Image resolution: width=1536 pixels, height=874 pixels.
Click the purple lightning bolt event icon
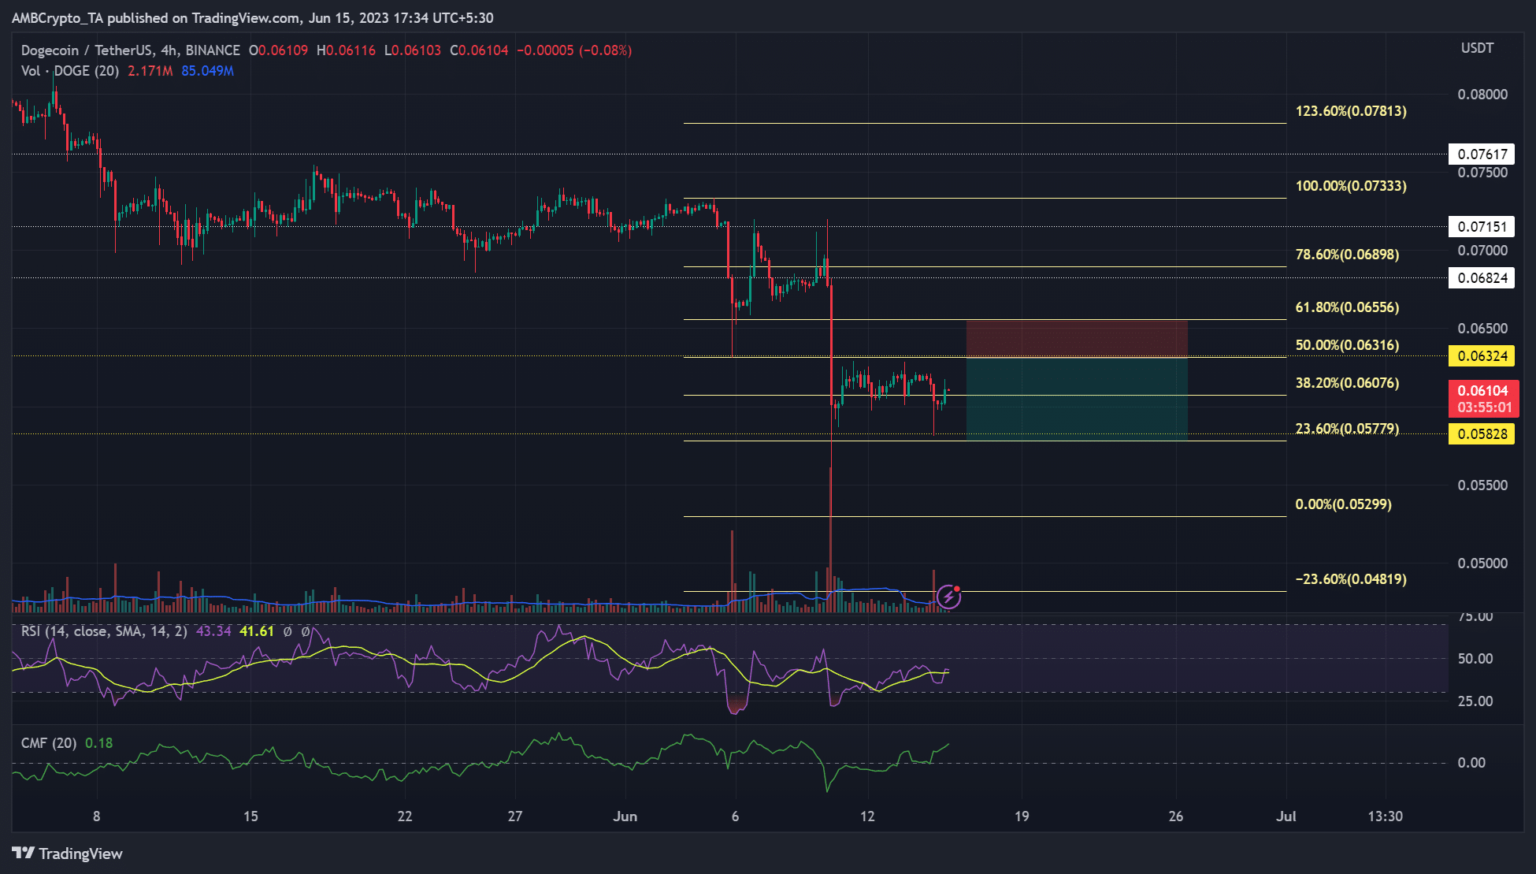pos(948,598)
